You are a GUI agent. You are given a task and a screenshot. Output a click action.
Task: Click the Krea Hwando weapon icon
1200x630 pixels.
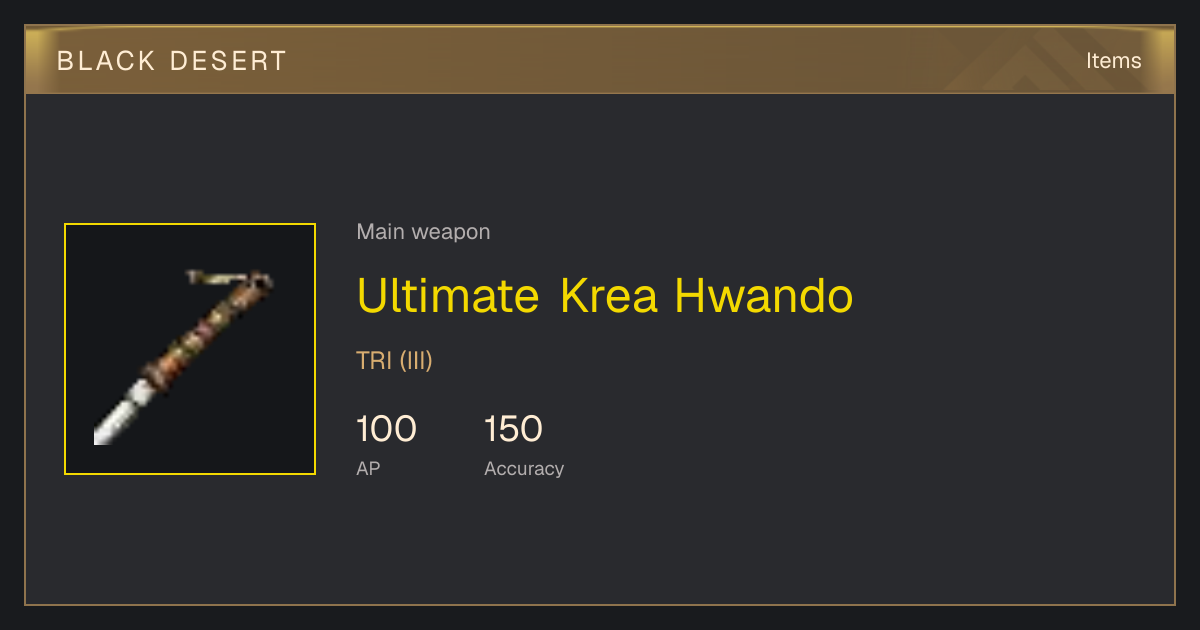(190, 349)
